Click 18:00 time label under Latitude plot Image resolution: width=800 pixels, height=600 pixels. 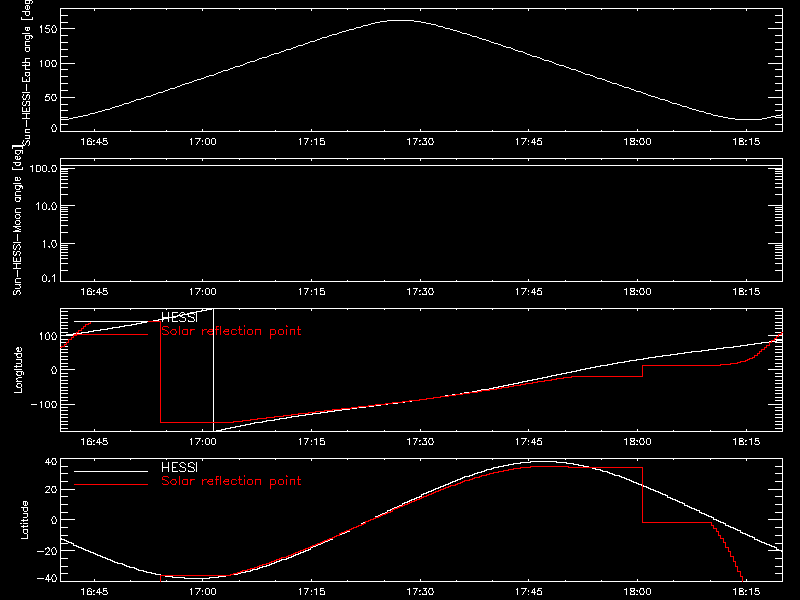637,592
